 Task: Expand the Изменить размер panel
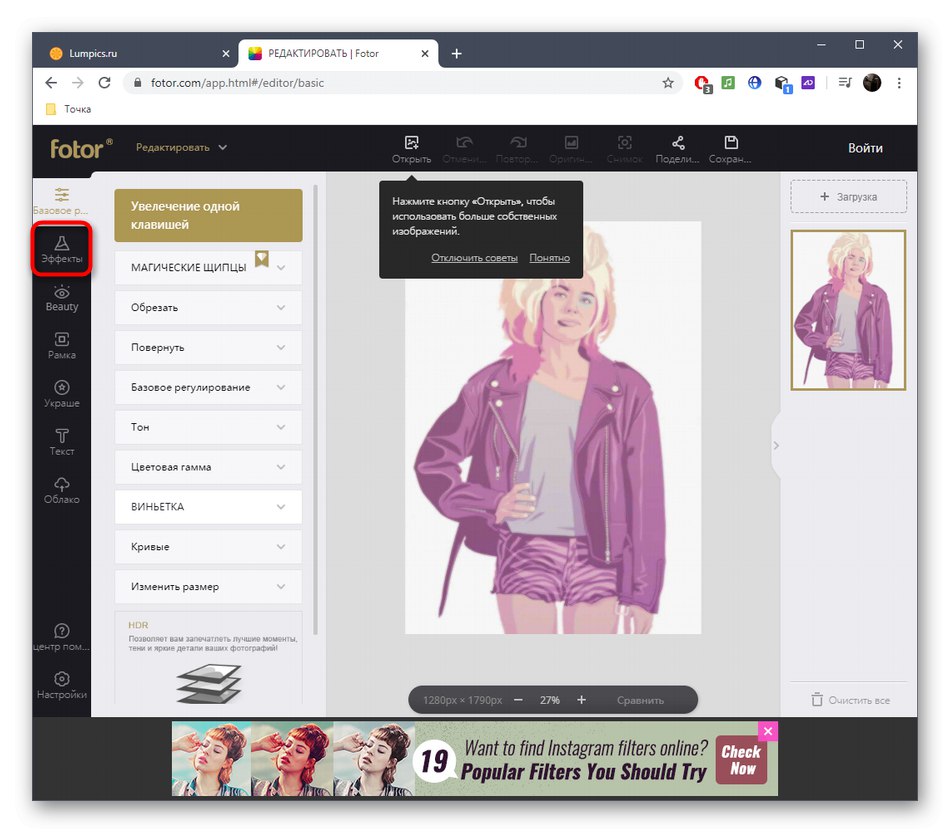208,586
